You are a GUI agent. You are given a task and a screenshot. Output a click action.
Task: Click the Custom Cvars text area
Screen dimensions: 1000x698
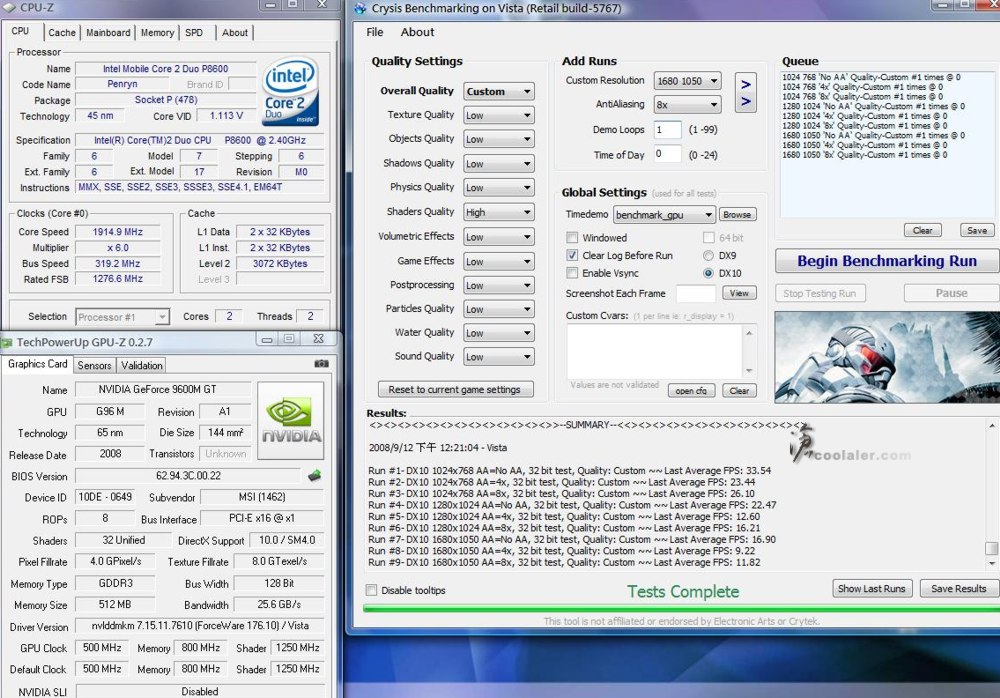click(x=655, y=352)
